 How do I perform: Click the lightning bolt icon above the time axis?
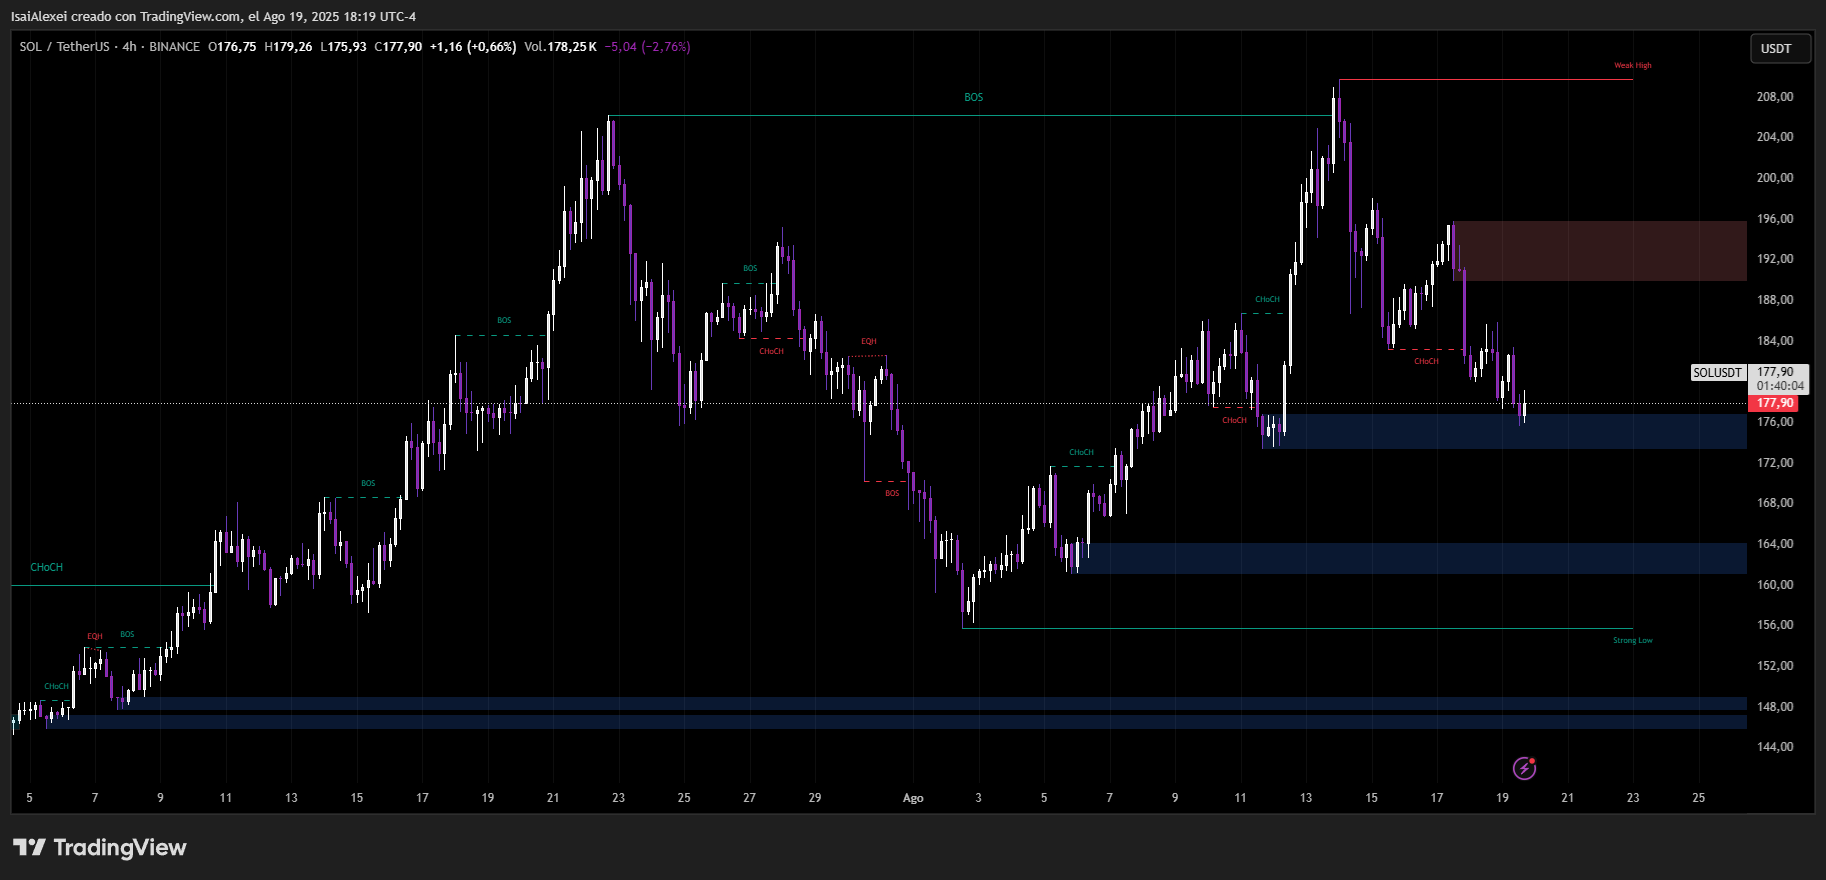(1524, 768)
